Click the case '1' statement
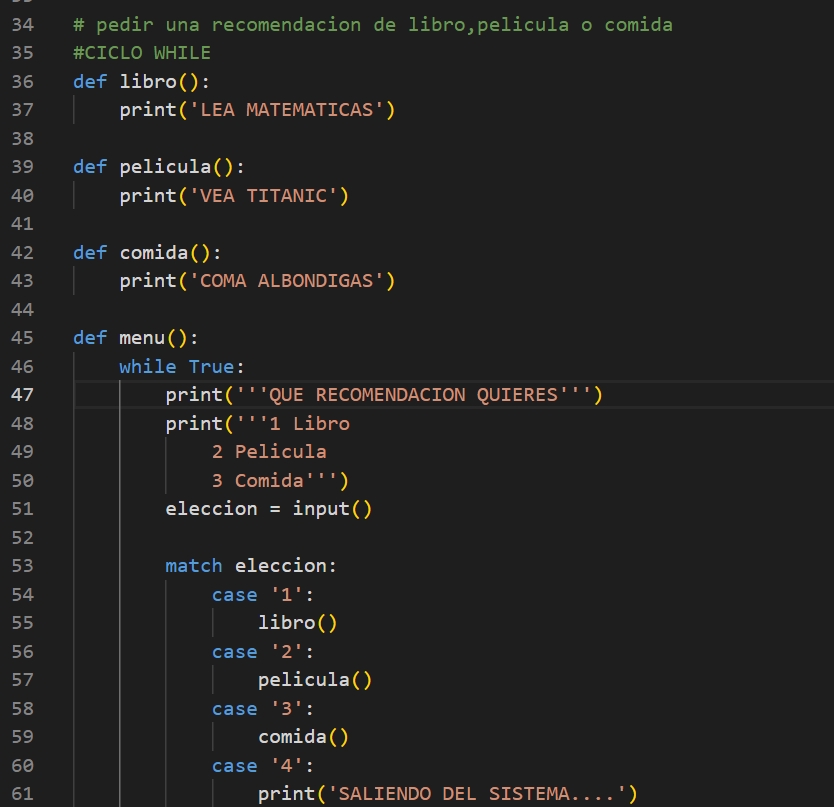Image resolution: width=834 pixels, height=807 pixels. point(262,595)
